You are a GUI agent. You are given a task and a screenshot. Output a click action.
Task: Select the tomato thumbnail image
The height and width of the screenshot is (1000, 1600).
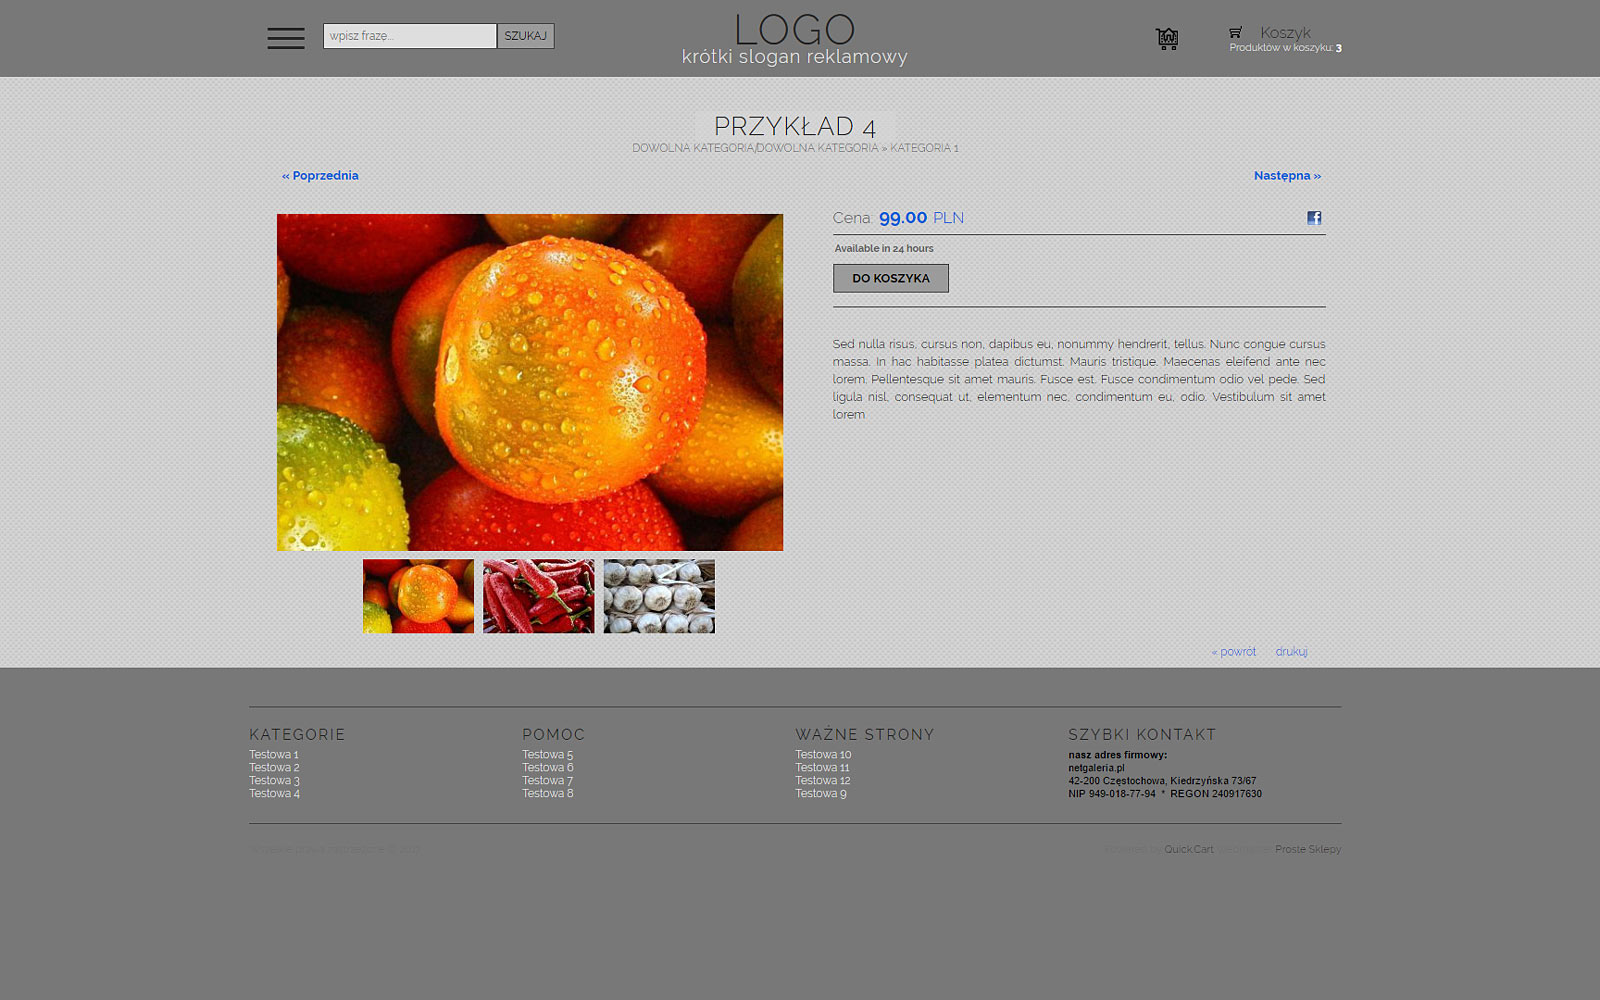[x=418, y=596]
